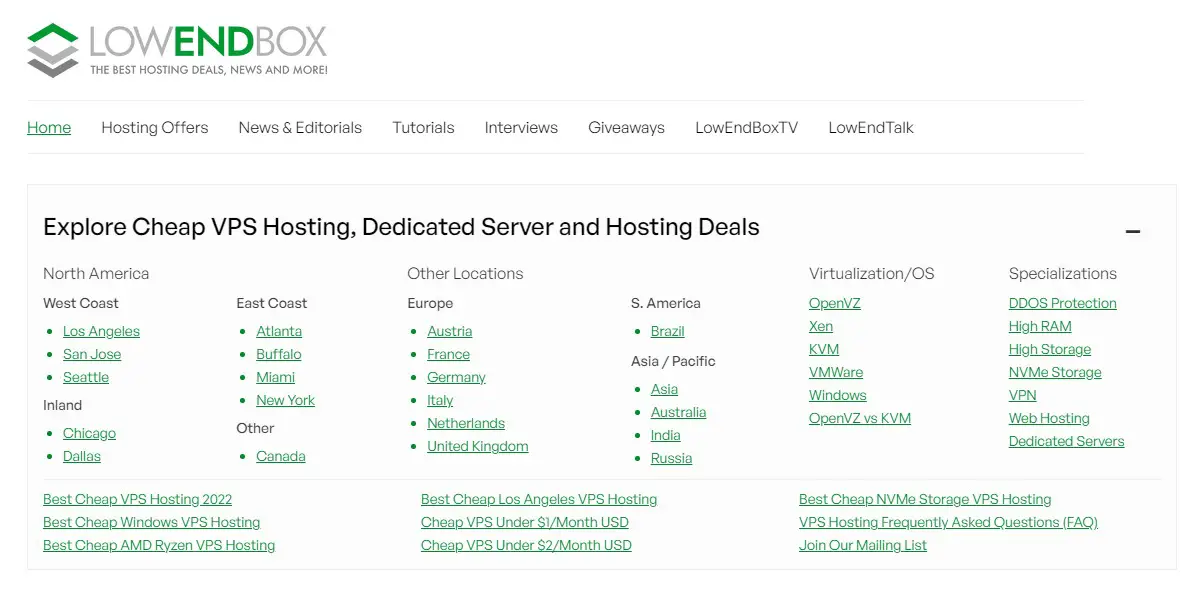Select the NVMe Storage link
The image size is (1200, 592).
[x=1055, y=372]
